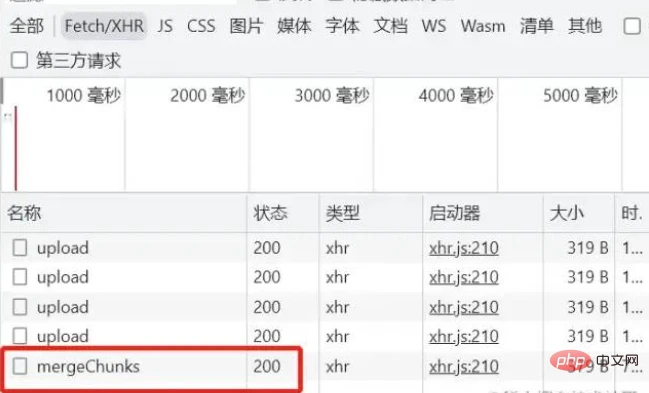Screen dimensions: 649x393
Task: Show only 图片 requests
Action: coord(246,26)
